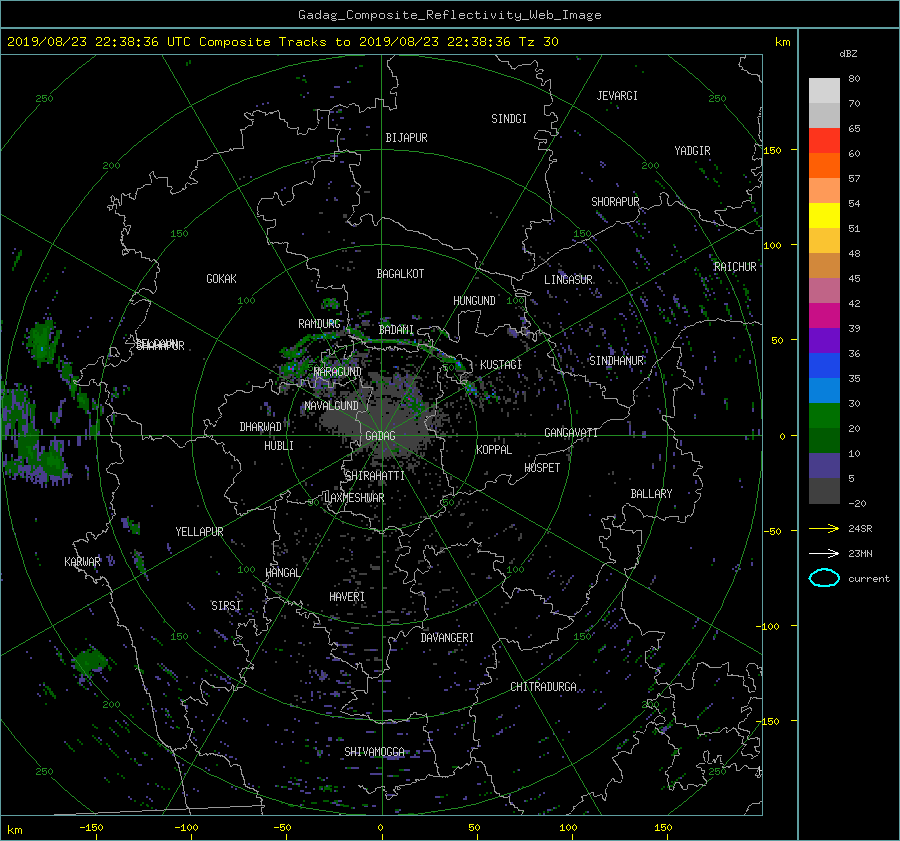Screen dimensions: 900x841
Task: Click the SINDGI city label
Action: [x=509, y=119]
